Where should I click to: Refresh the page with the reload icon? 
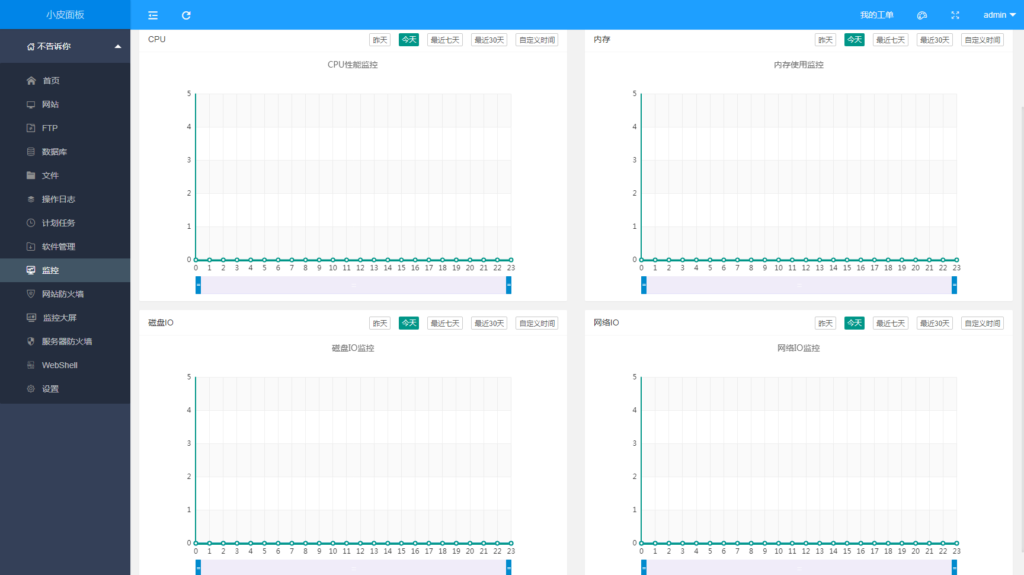click(x=186, y=15)
